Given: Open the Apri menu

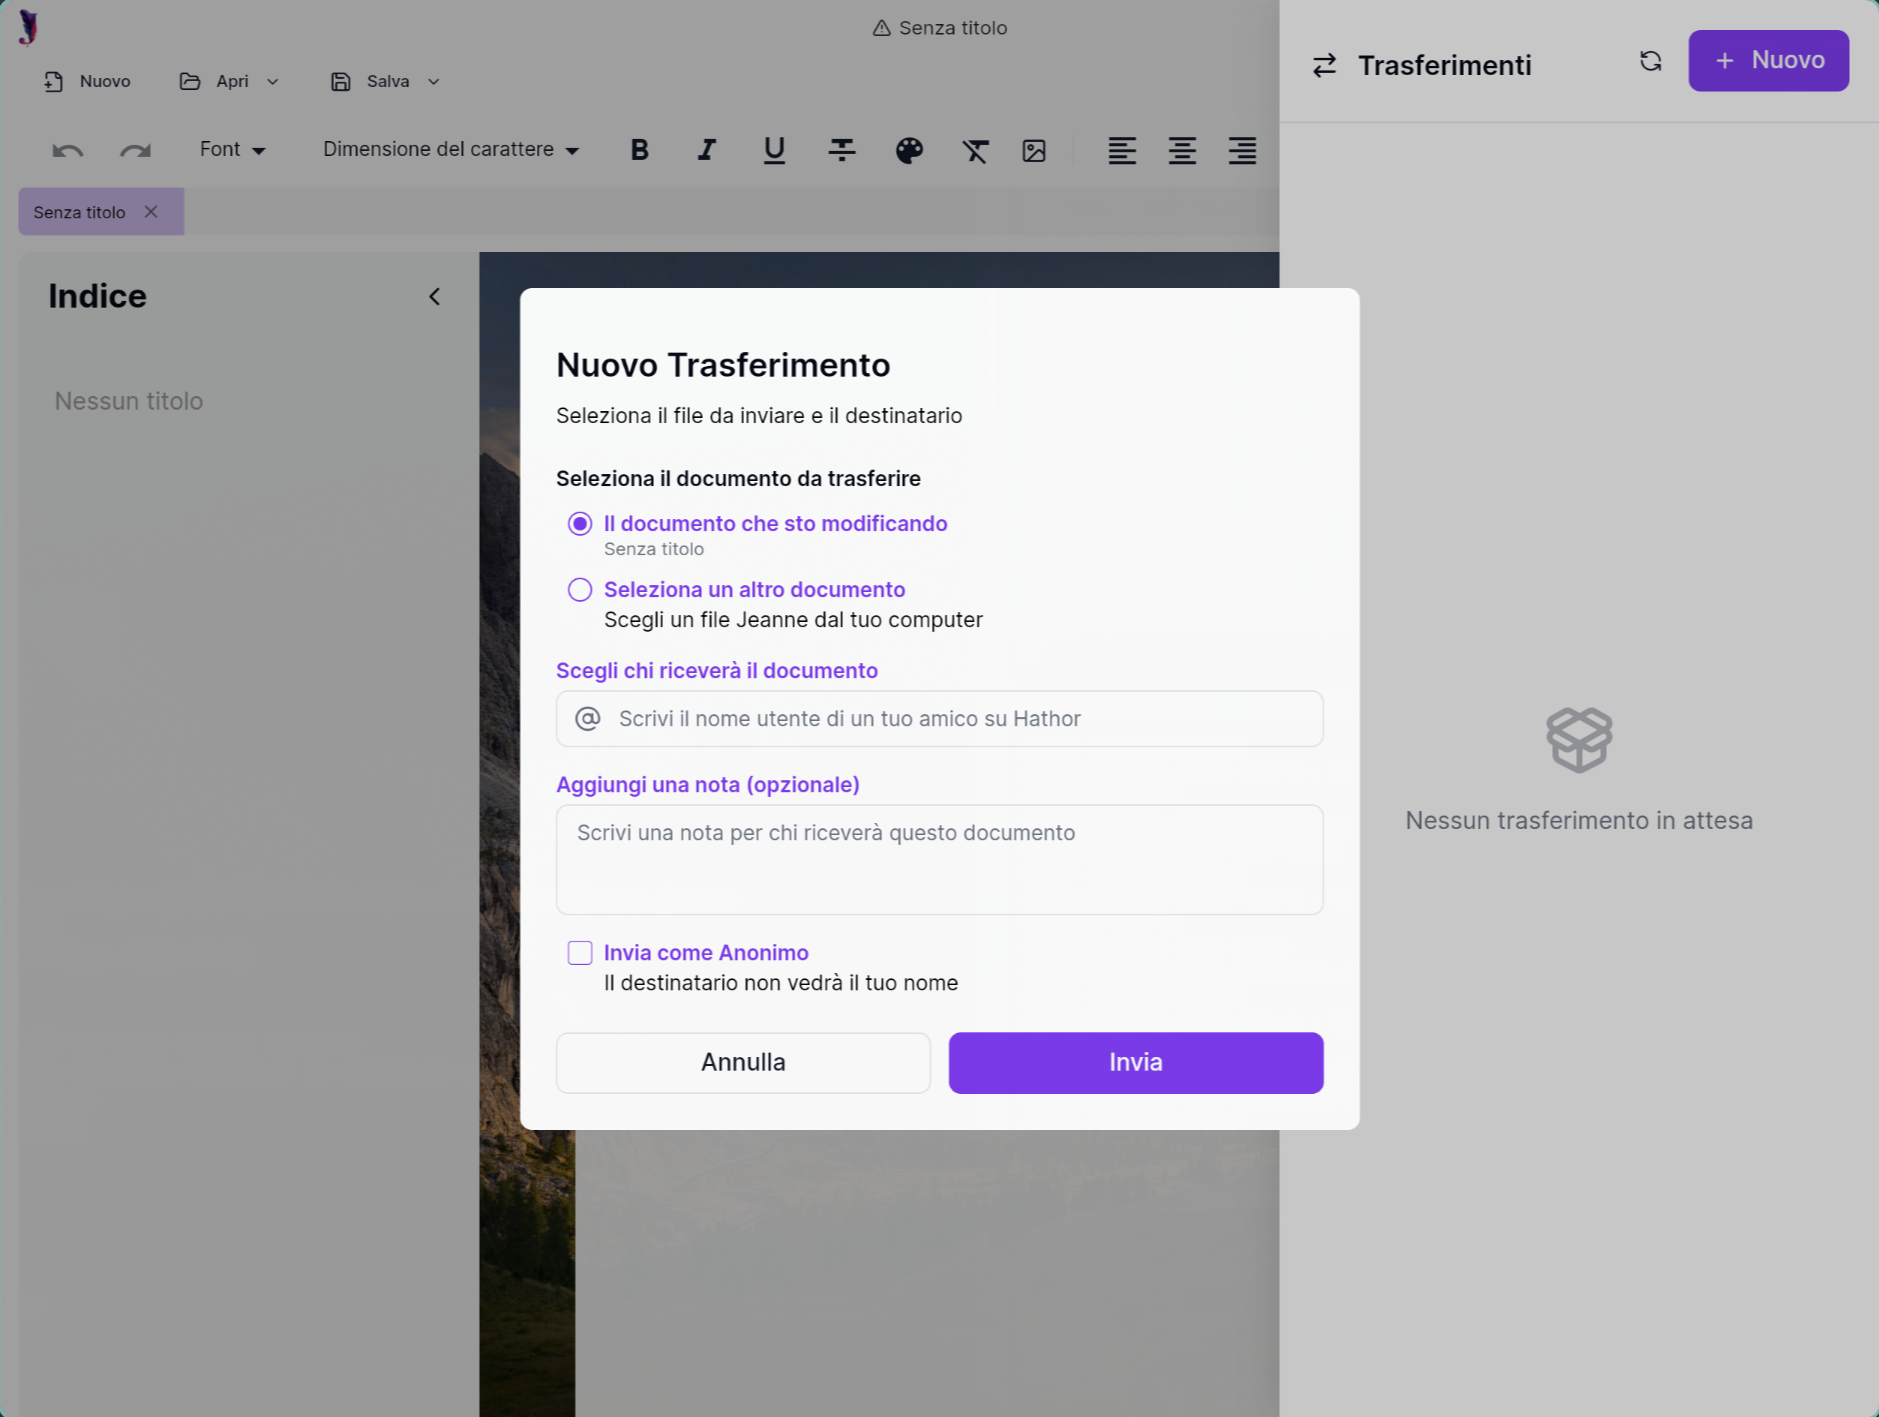Looking at the screenshot, I should [230, 82].
